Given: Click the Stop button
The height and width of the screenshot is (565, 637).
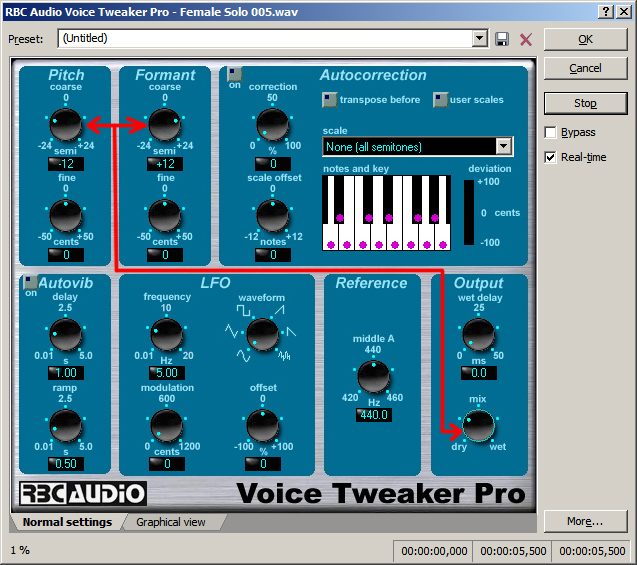Looking at the screenshot, I should pos(585,103).
